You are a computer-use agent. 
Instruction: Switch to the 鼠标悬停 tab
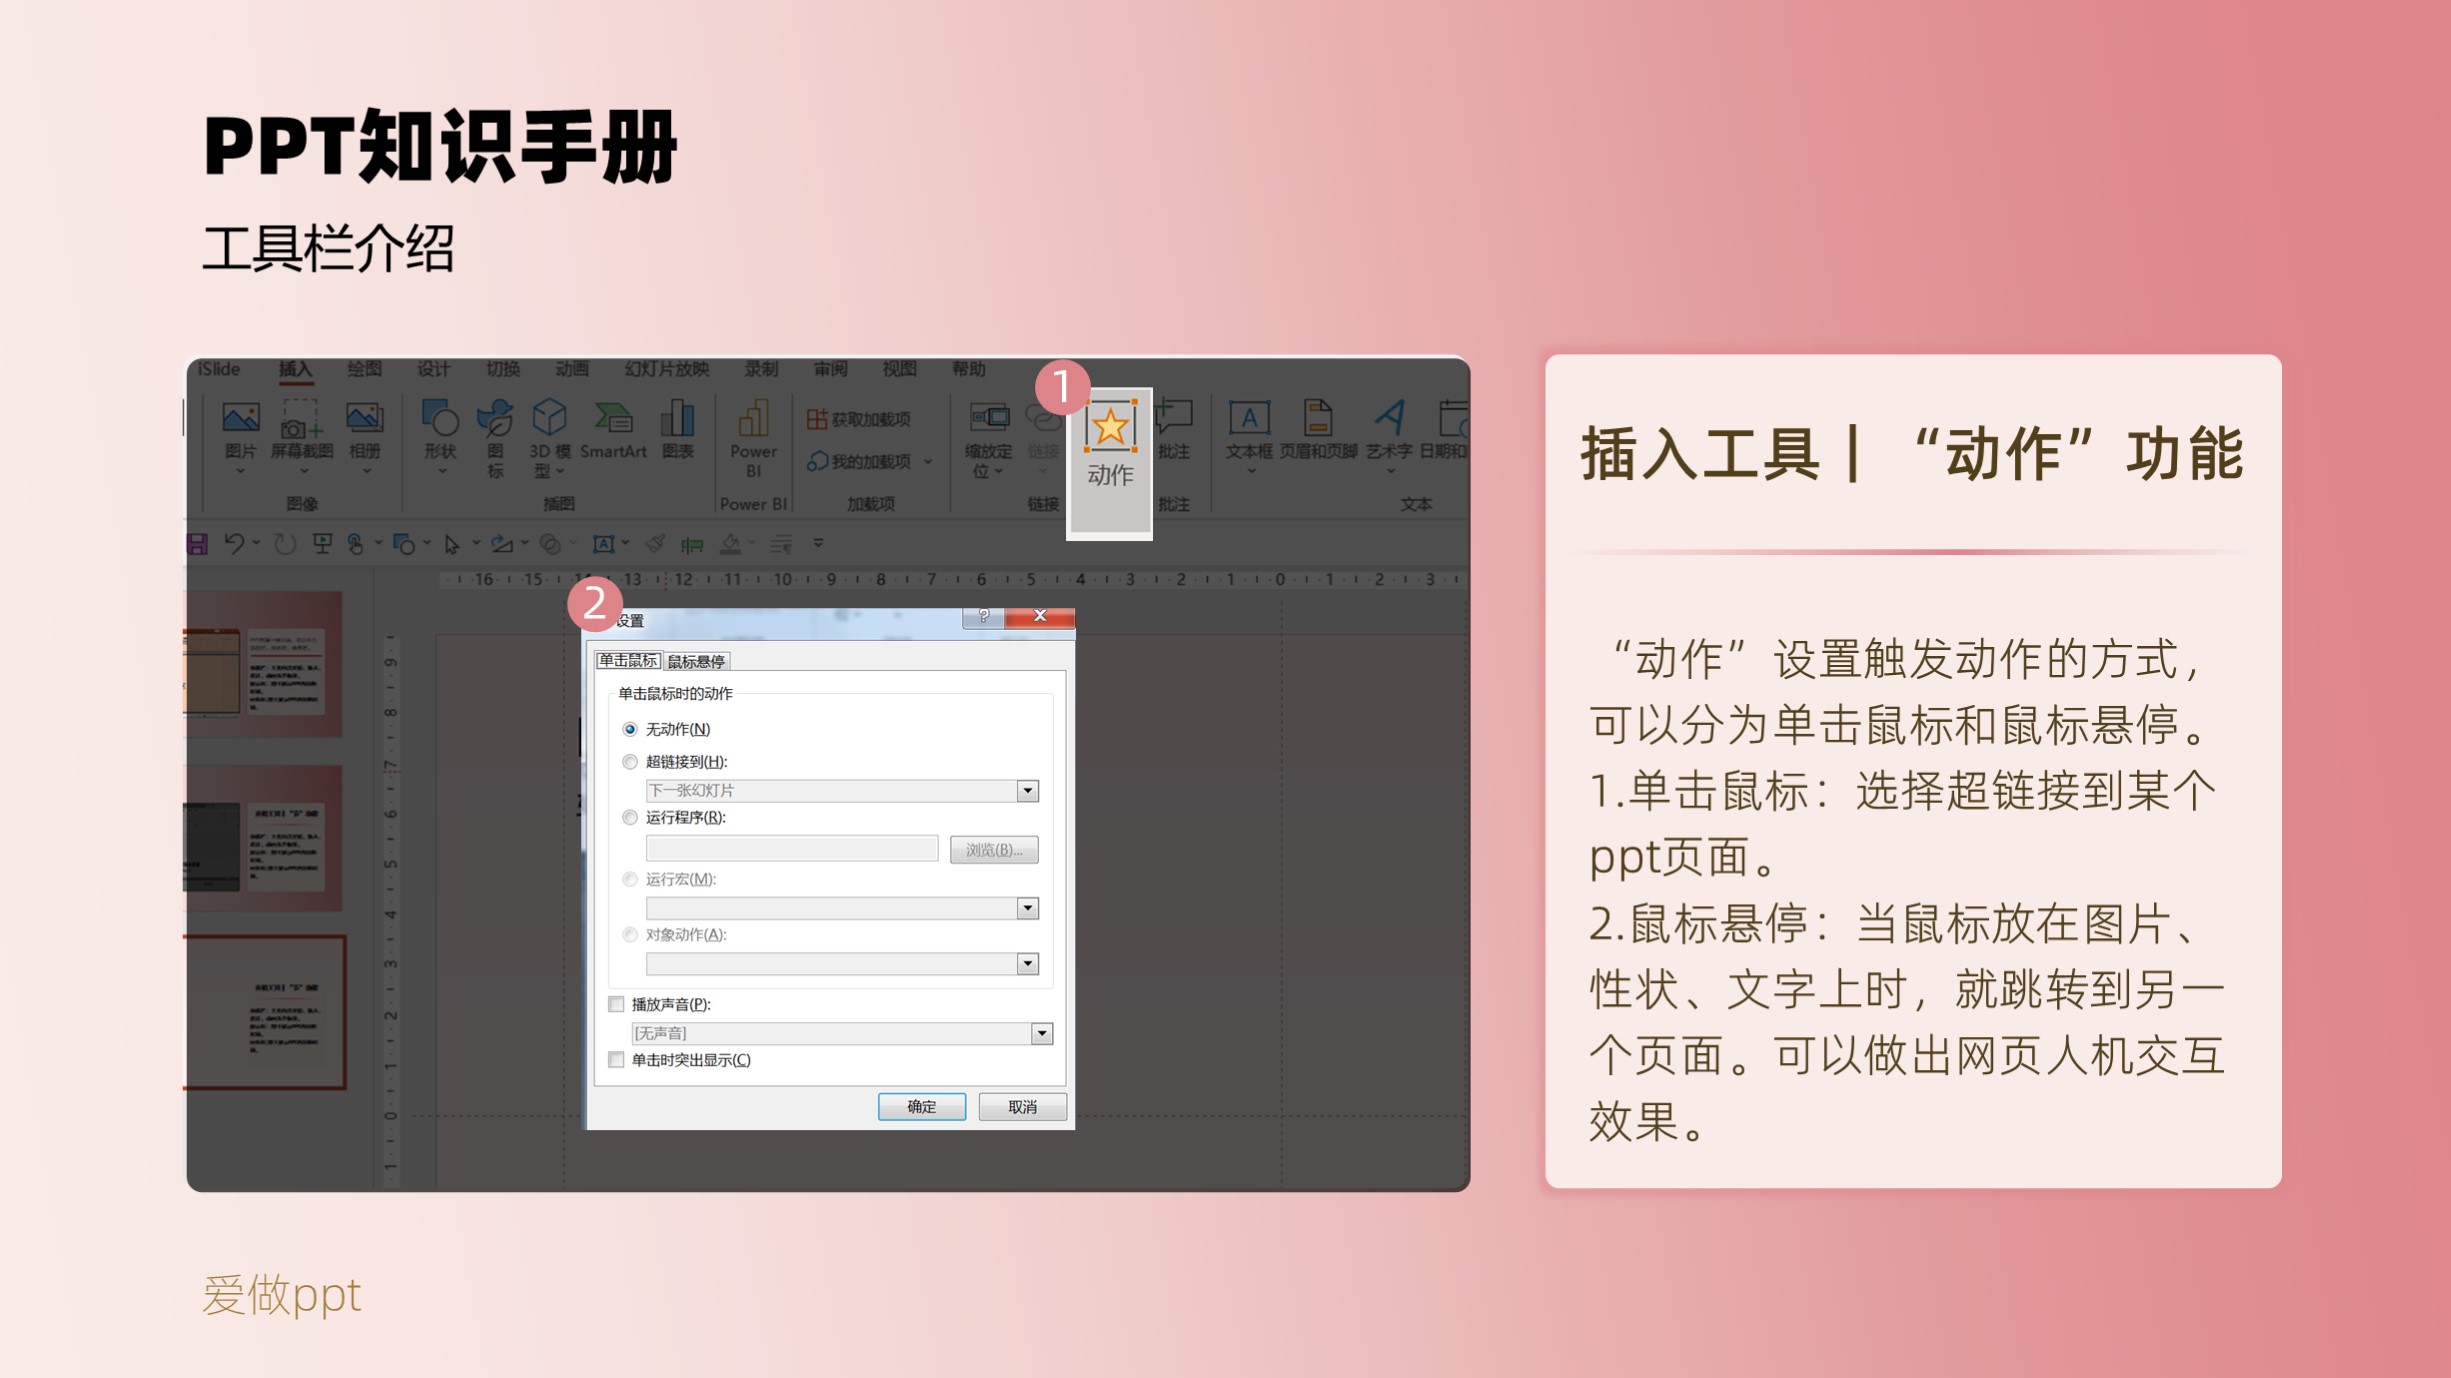pos(694,661)
